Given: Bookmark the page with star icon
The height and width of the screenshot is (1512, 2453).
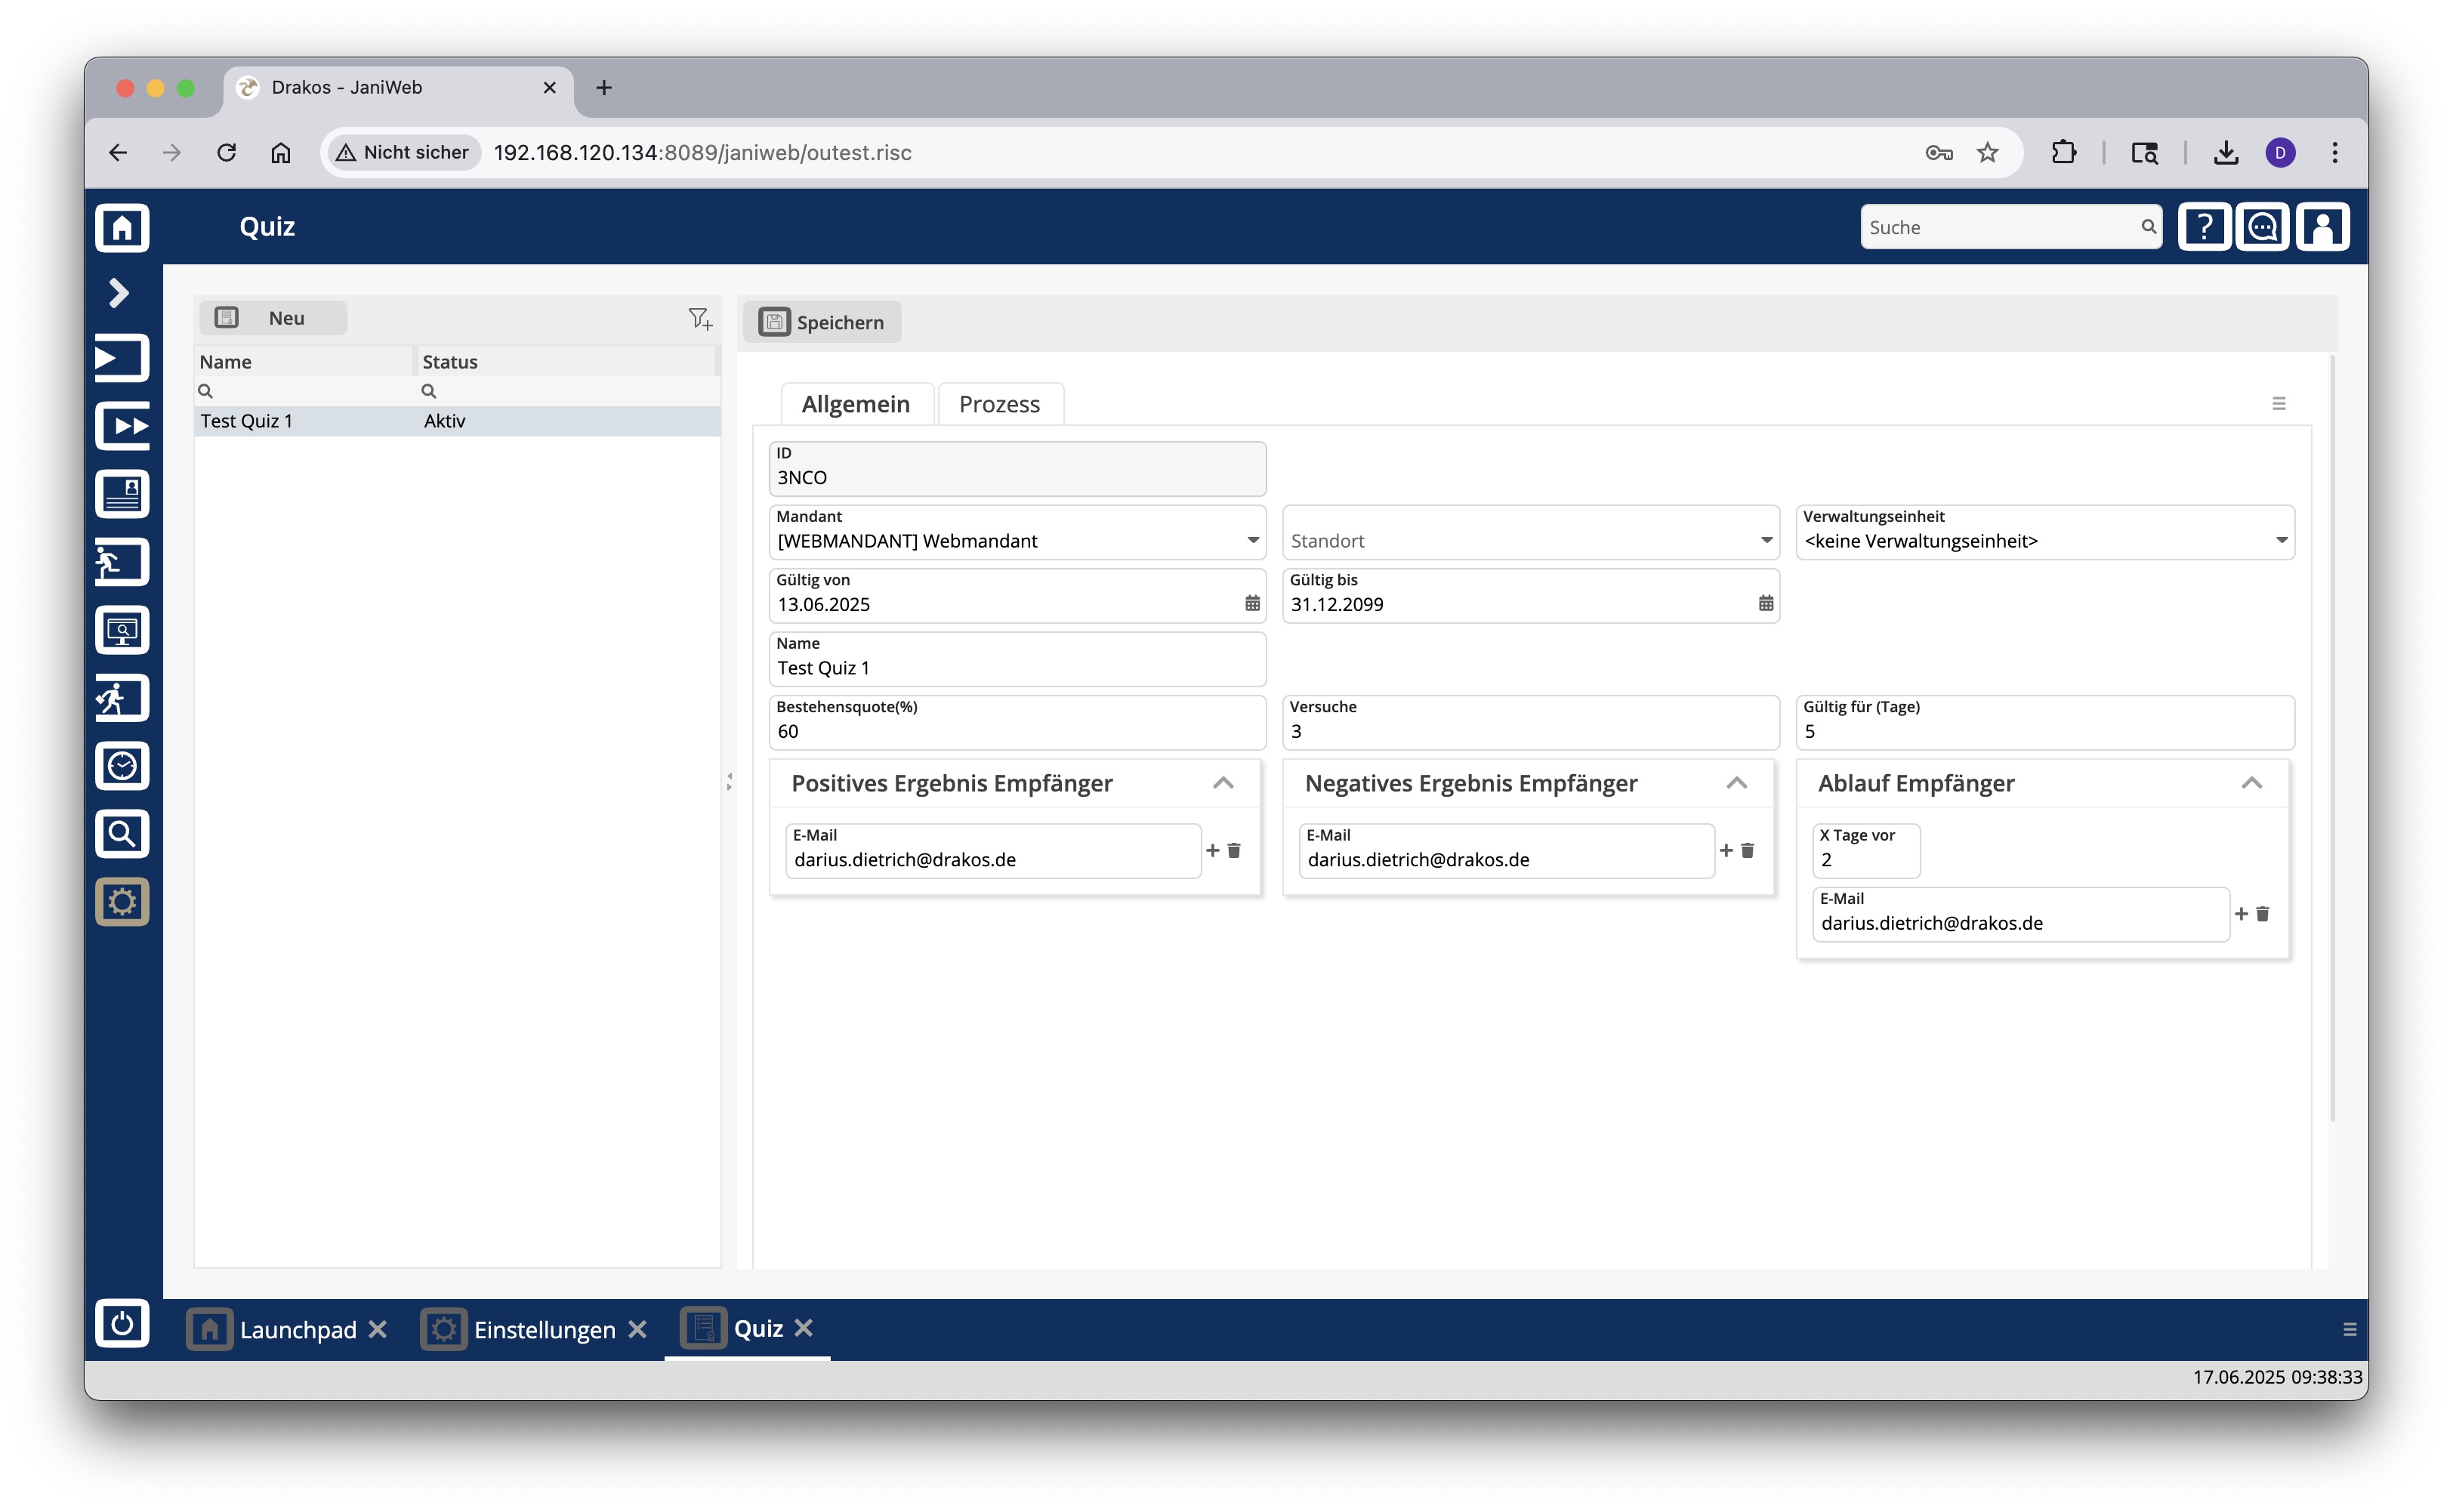Looking at the screenshot, I should coord(1988,153).
